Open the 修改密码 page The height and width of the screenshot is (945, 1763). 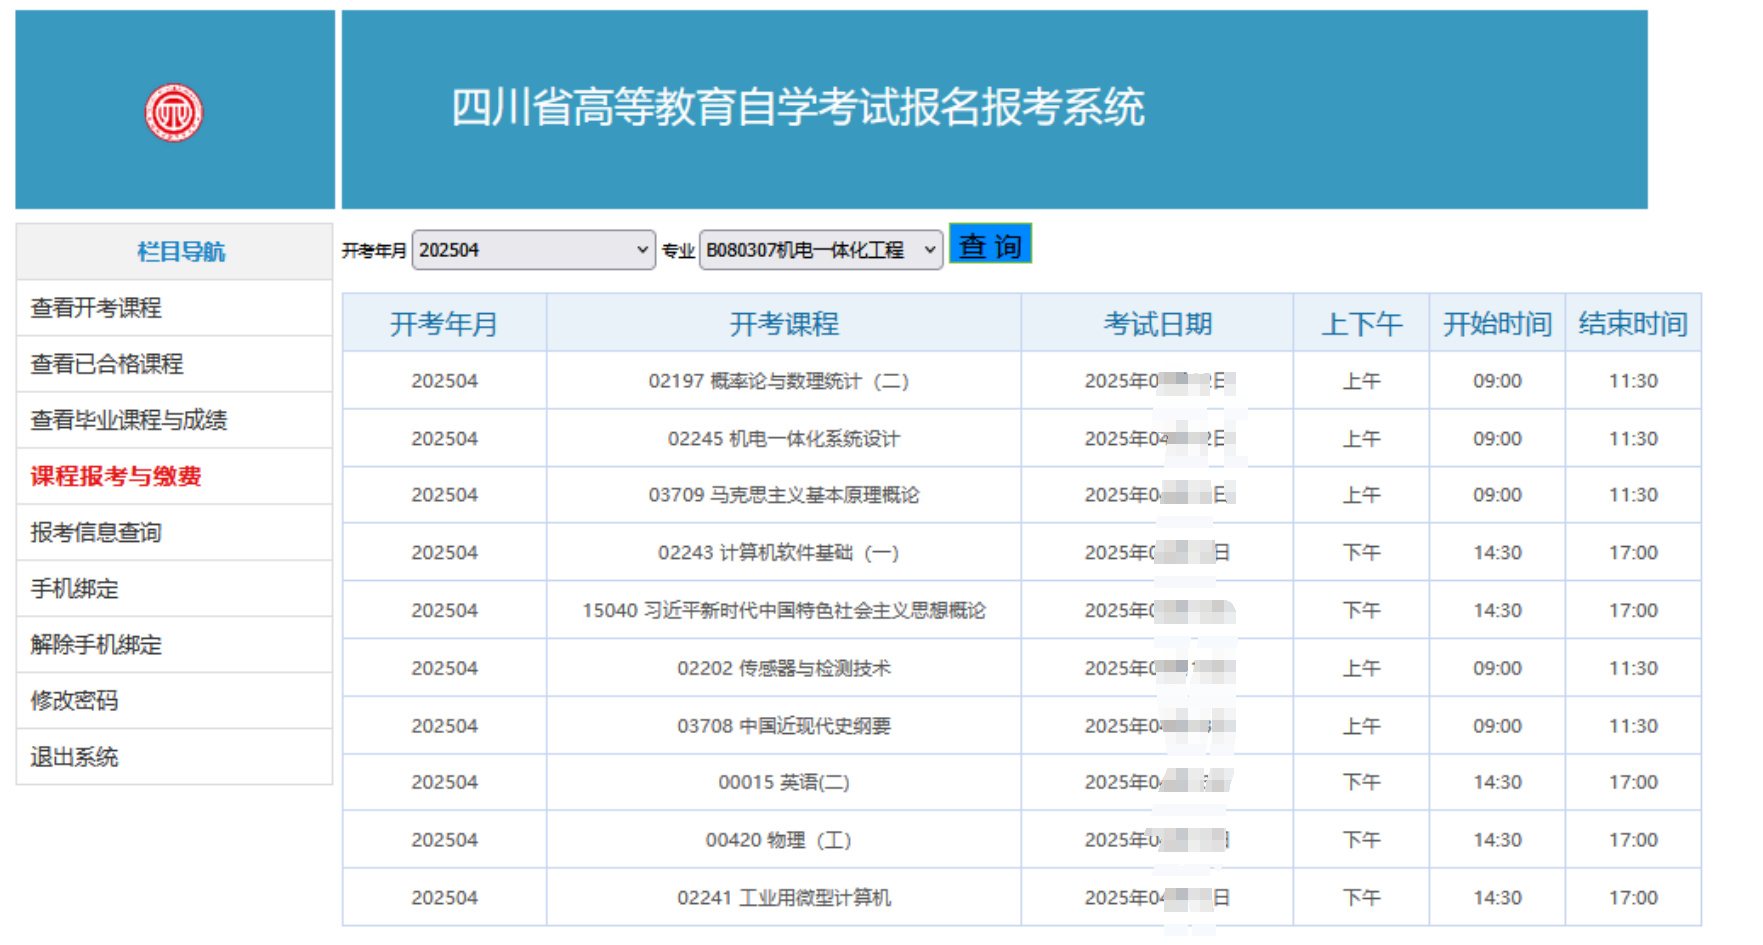coord(75,701)
